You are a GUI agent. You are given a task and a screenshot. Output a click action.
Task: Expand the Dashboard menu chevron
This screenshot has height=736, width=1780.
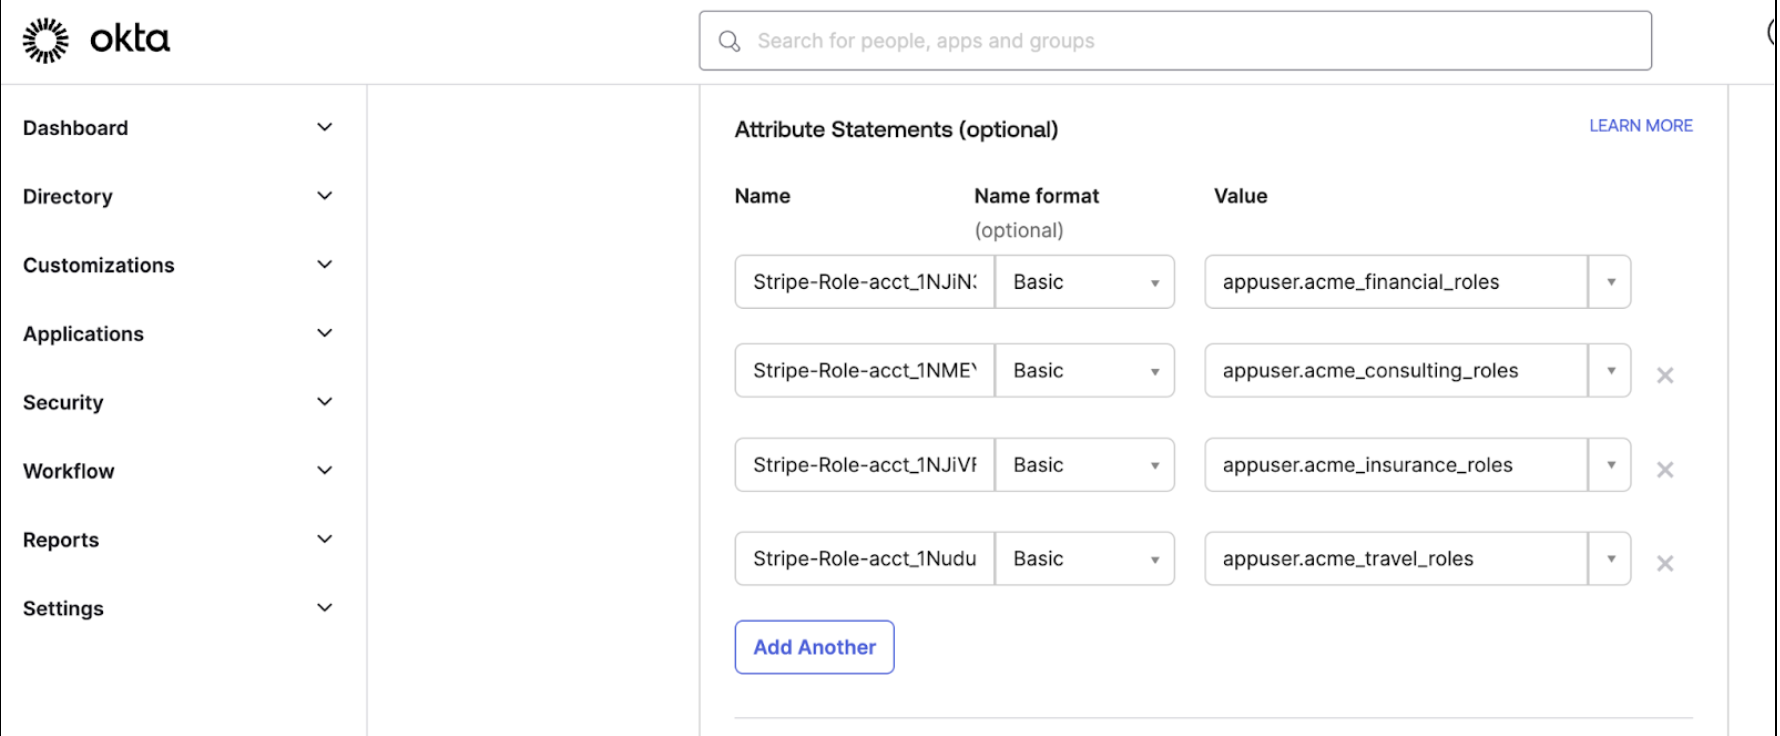tap(324, 127)
